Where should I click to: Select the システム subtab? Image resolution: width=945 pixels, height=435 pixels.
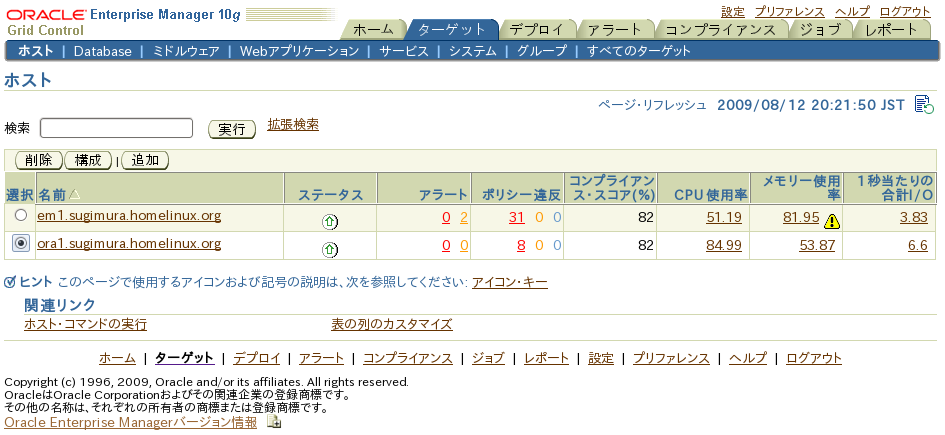point(472,51)
